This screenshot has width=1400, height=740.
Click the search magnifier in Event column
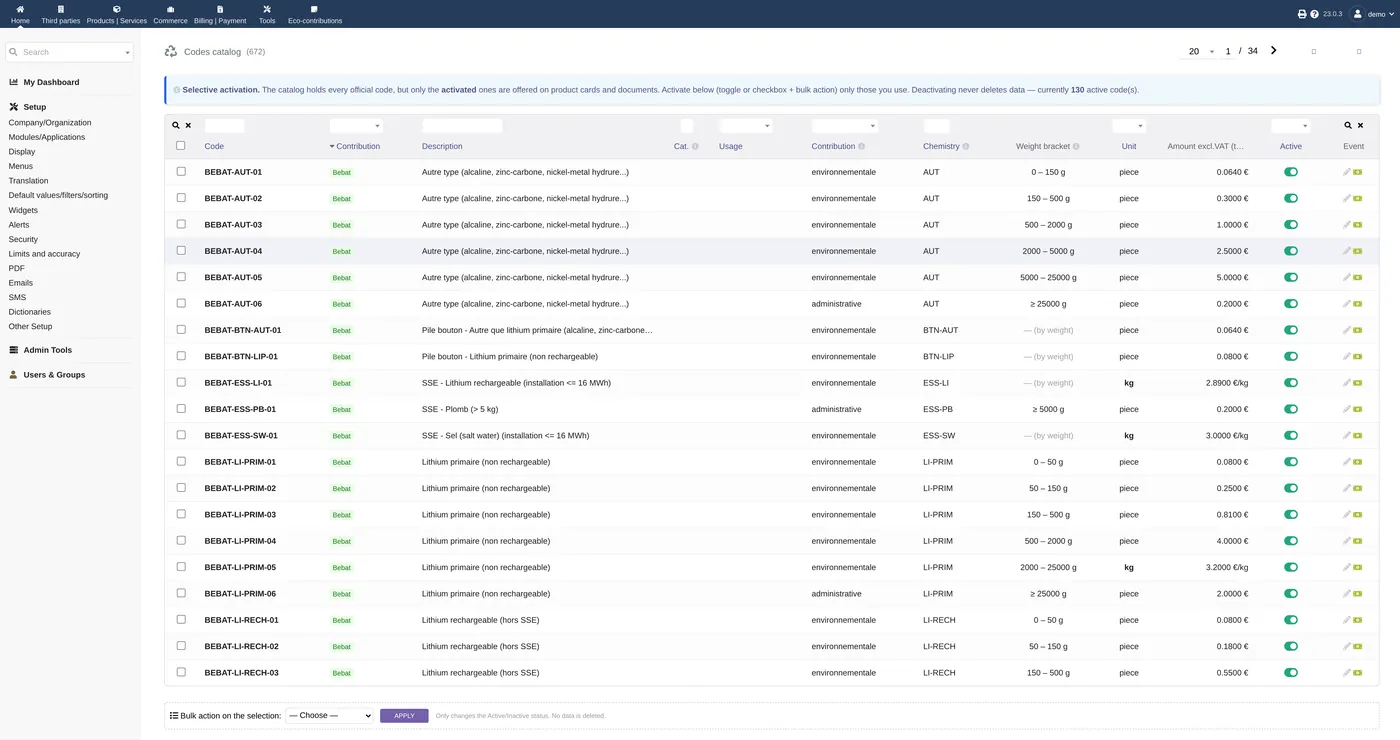[x=1348, y=126]
